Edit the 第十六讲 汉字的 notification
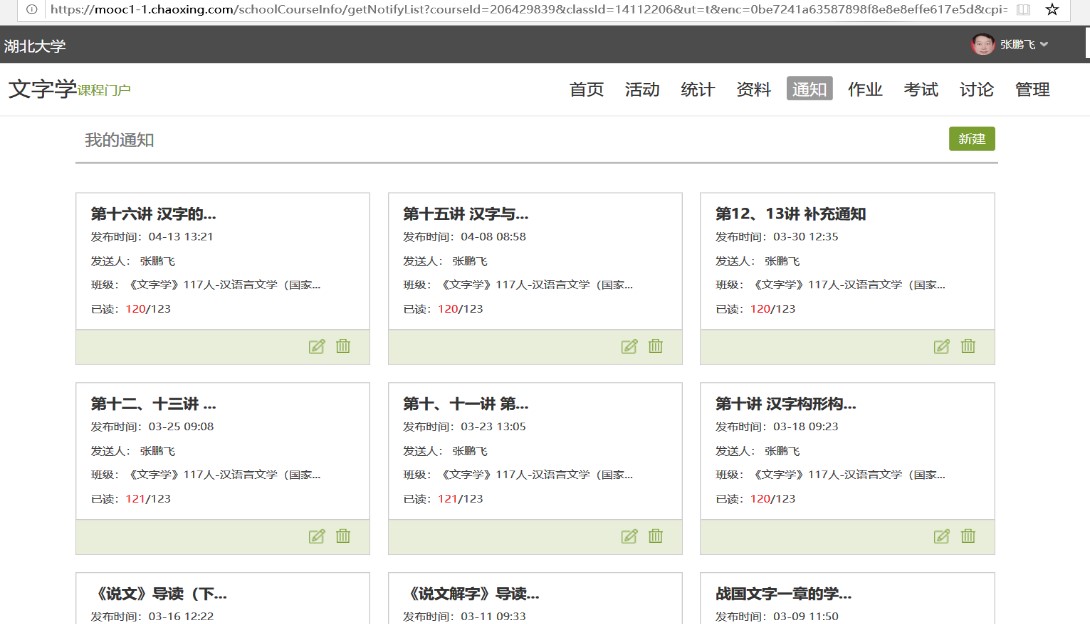The image size is (1090, 624). 317,347
